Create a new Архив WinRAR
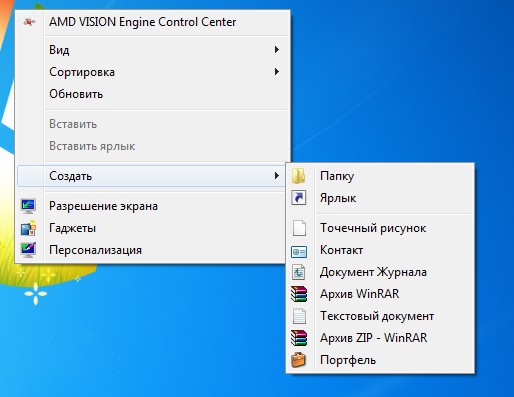514x397 pixels. click(x=380, y=294)
